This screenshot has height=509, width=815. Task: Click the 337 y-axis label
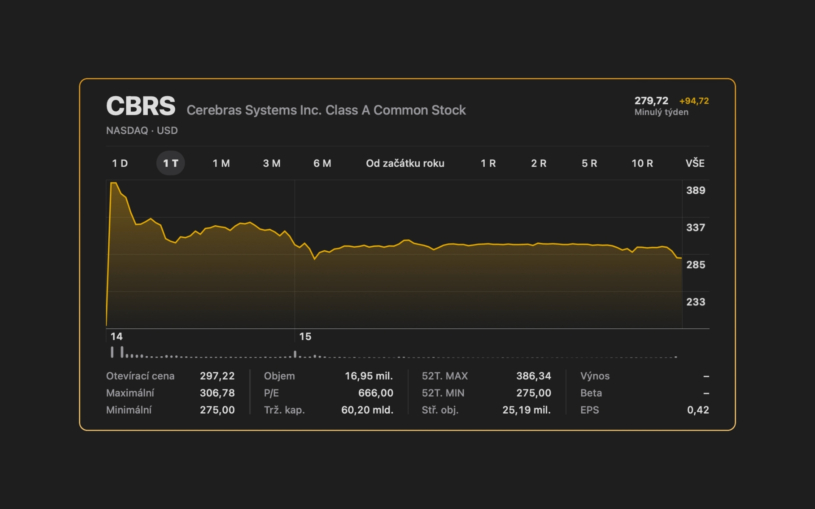click(x=695, y=227)
